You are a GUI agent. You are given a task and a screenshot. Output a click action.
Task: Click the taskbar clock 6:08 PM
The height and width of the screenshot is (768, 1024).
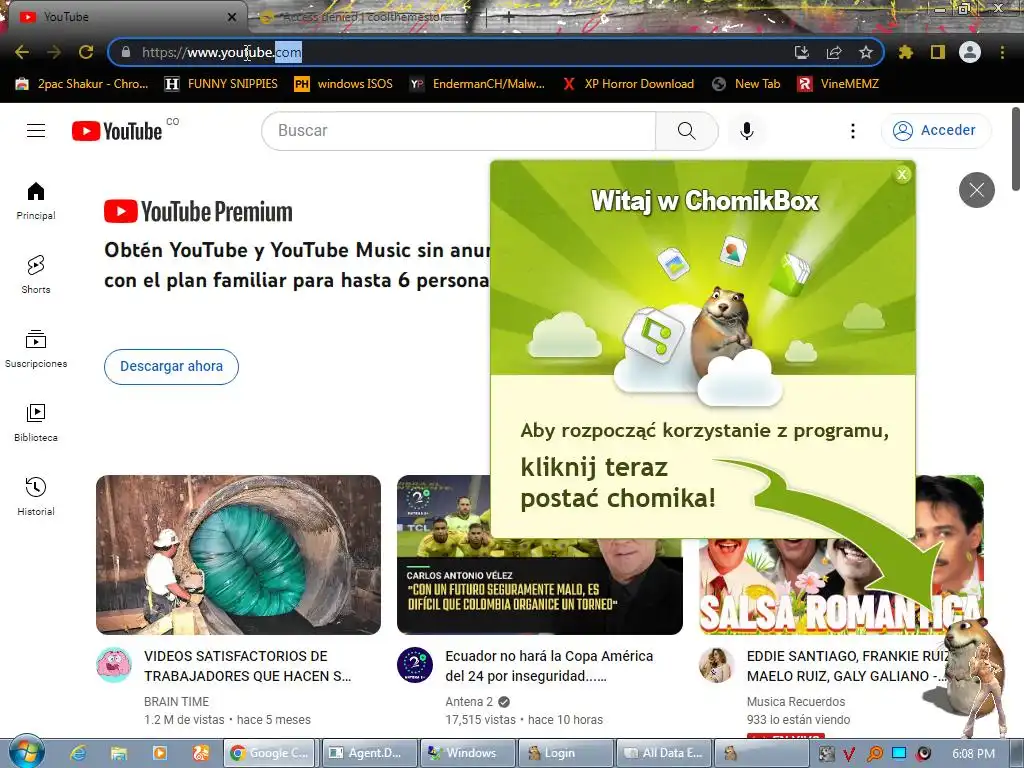[973, 754]
